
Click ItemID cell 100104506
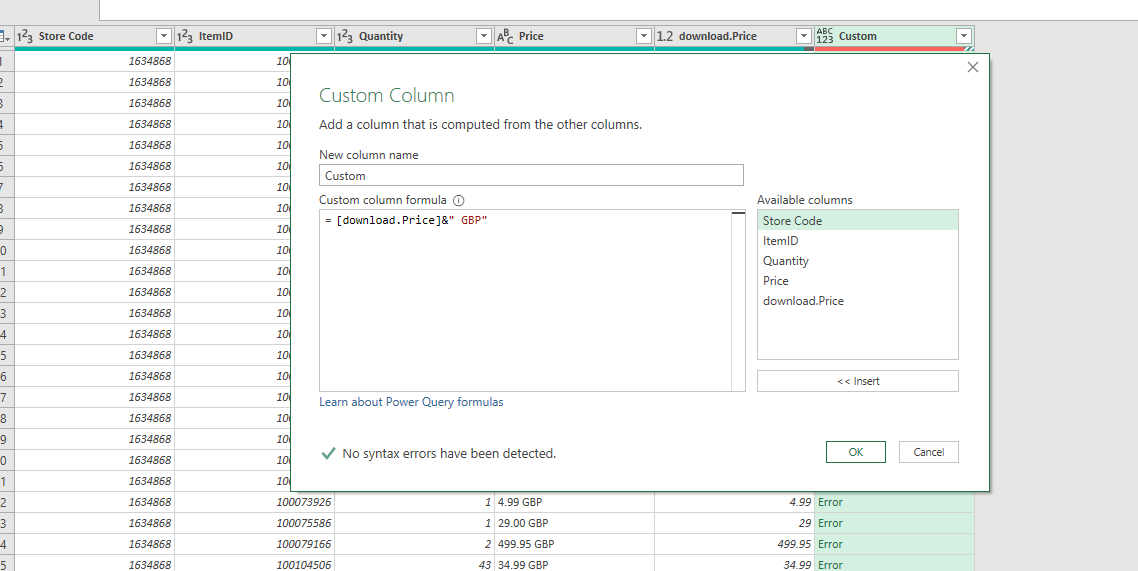click(254, 564)
